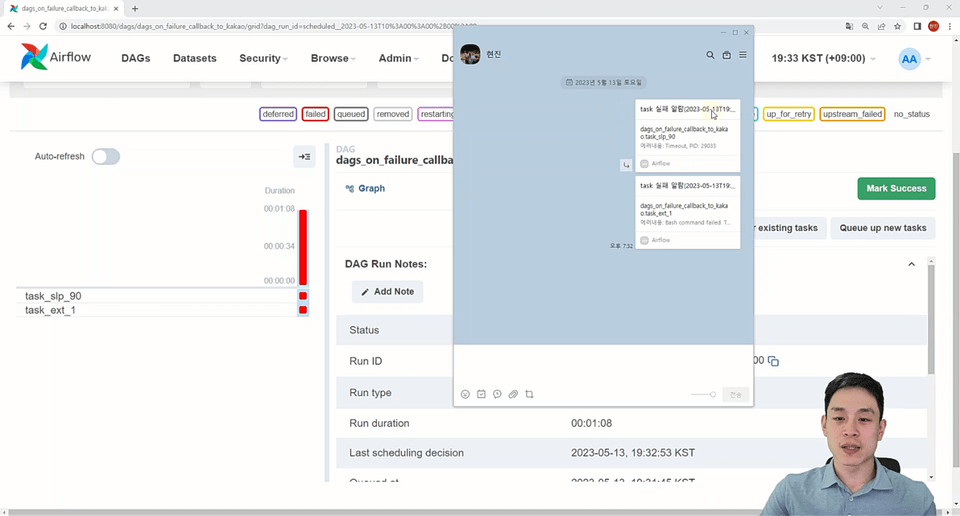Viewport: 960px width, 516px height.
Task: Filter by the deferred status badge
Action: 278,114
